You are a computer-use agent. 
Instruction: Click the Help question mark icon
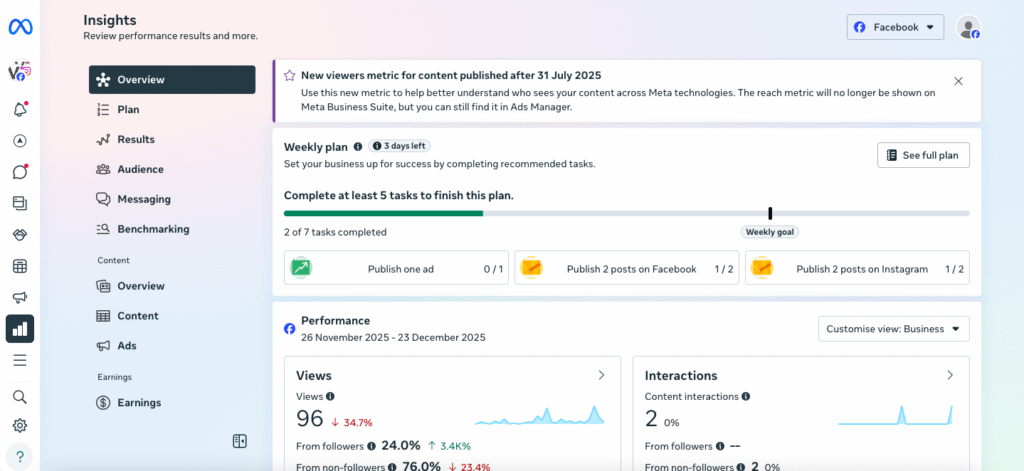coord(20,456)
